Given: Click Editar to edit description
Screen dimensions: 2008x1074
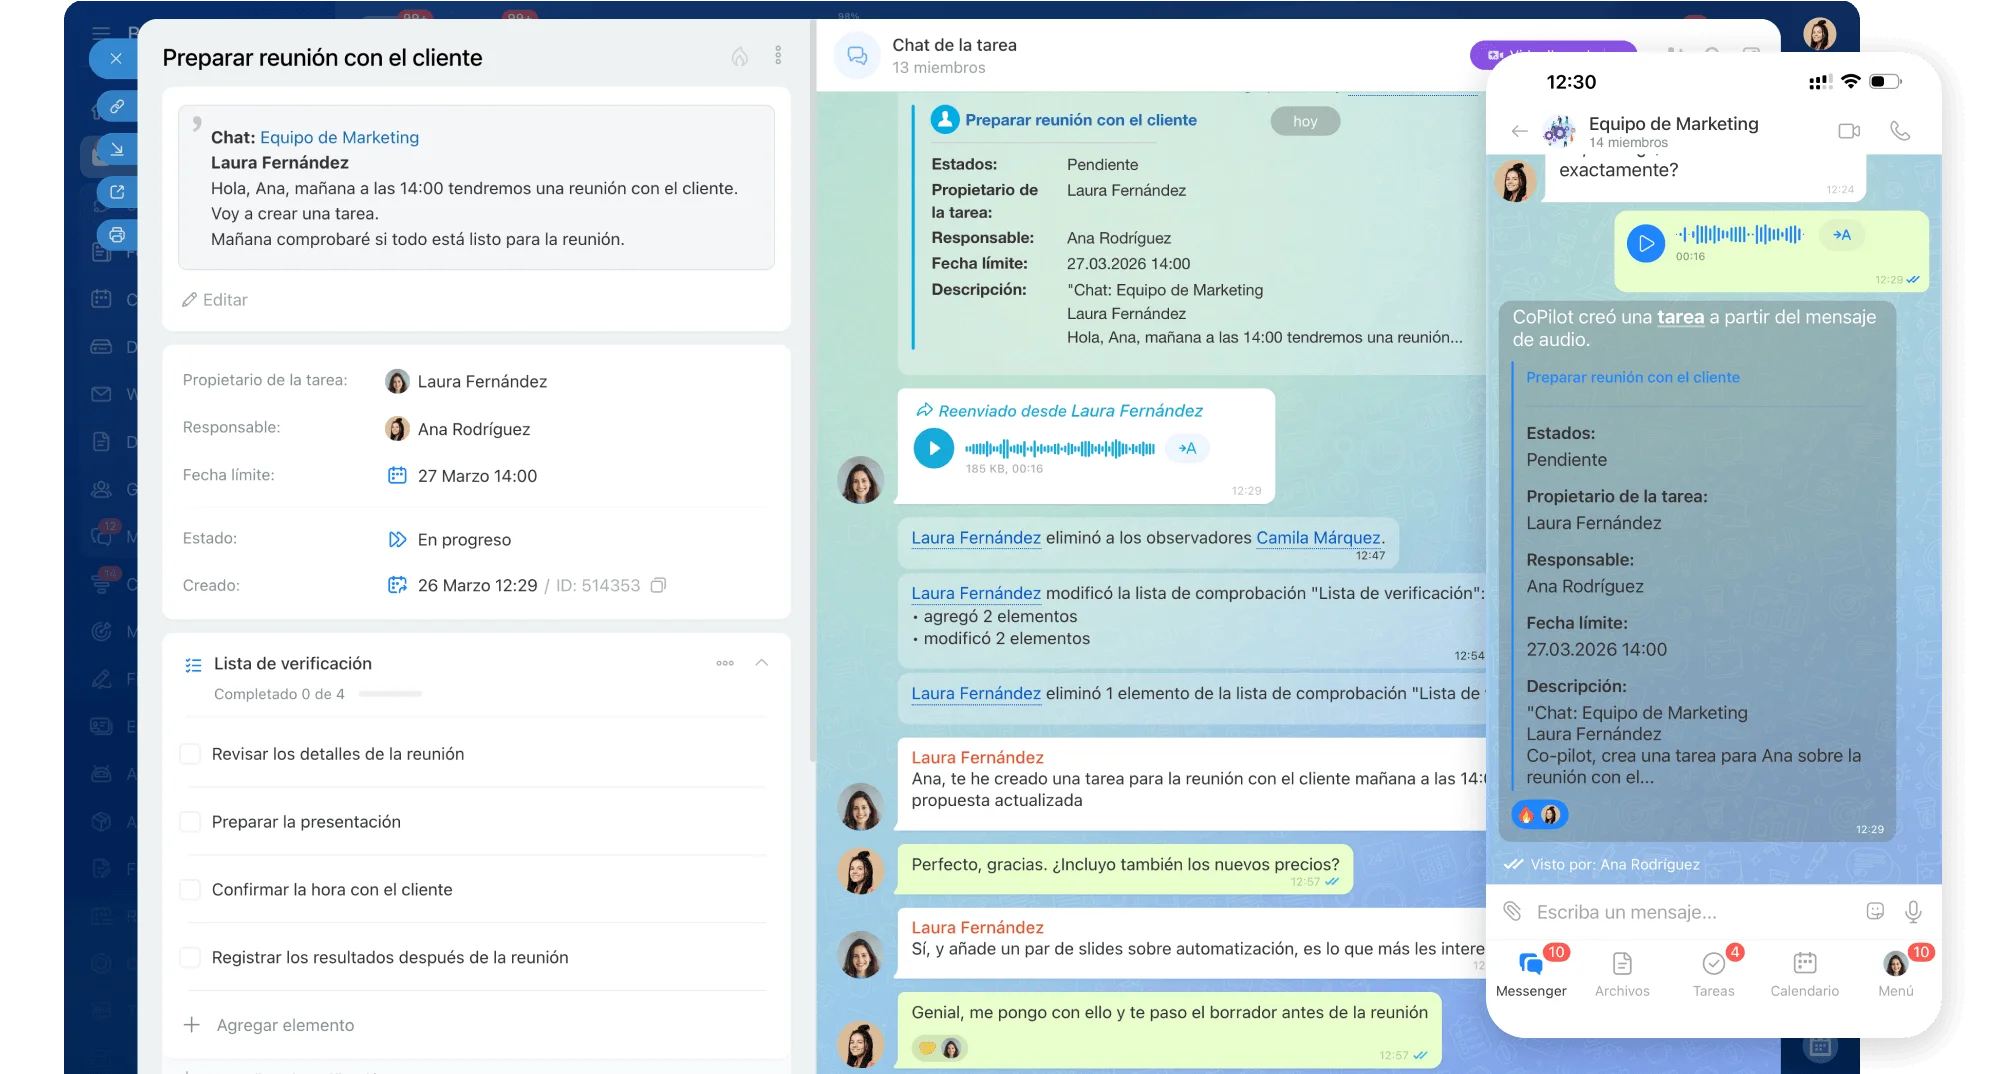Looking at the screenshot, I should [x=215, y=300].
